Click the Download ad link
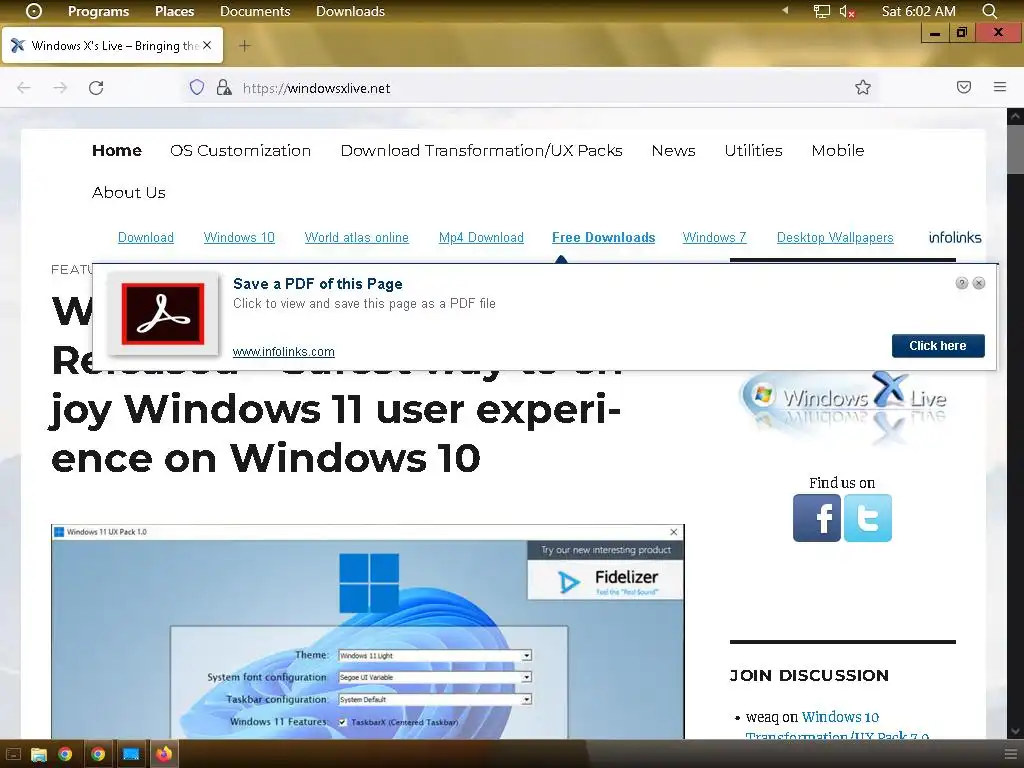1024x768 pixels. [146, 237]
